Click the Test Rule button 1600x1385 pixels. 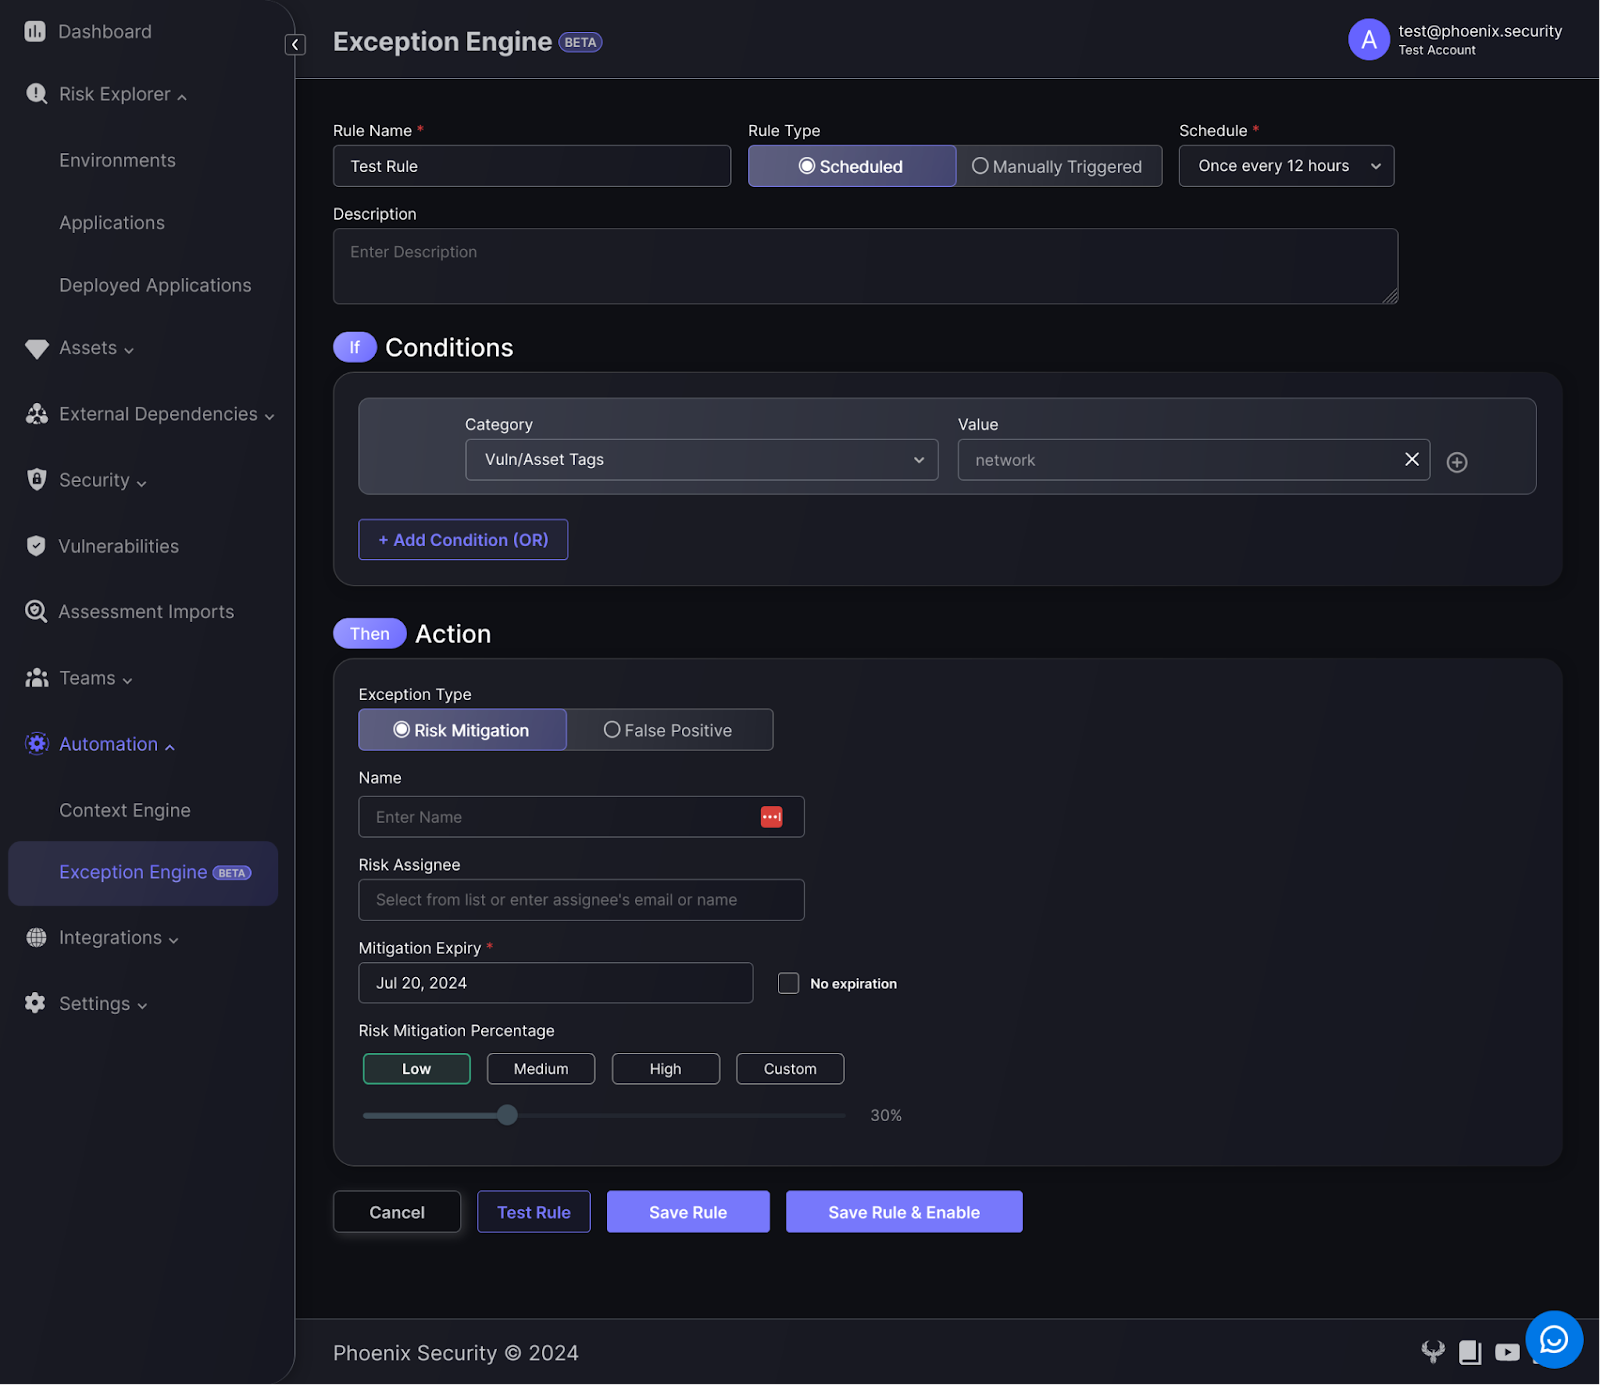click(534, 1212)
